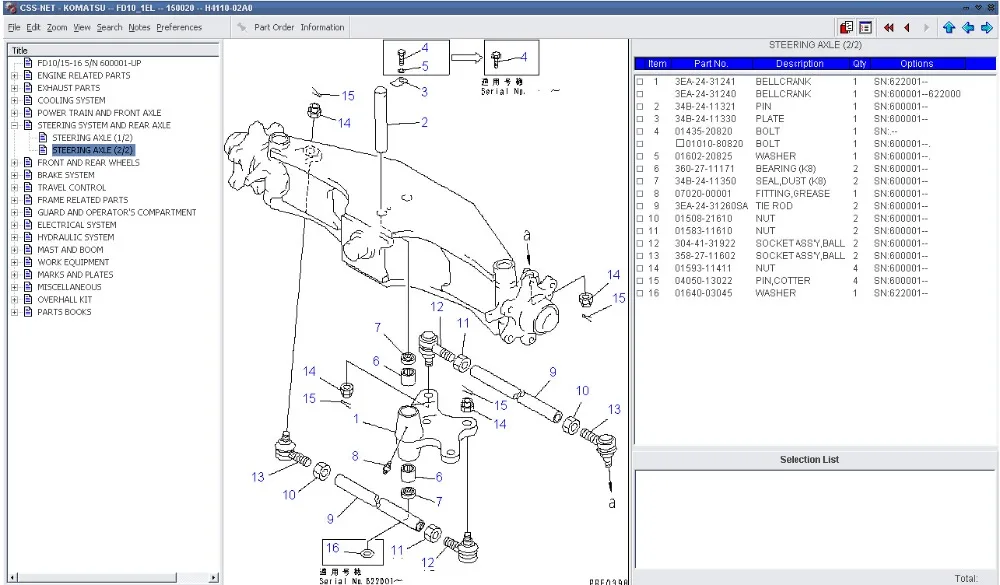Open the Preferences menu
This screenshot has width=1000, height=585.
point(179,27)
